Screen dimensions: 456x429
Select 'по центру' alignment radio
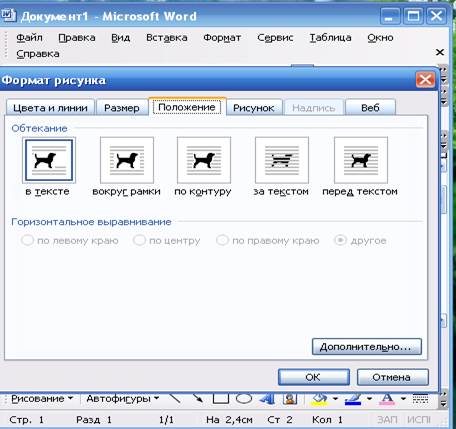coord(139,240)
